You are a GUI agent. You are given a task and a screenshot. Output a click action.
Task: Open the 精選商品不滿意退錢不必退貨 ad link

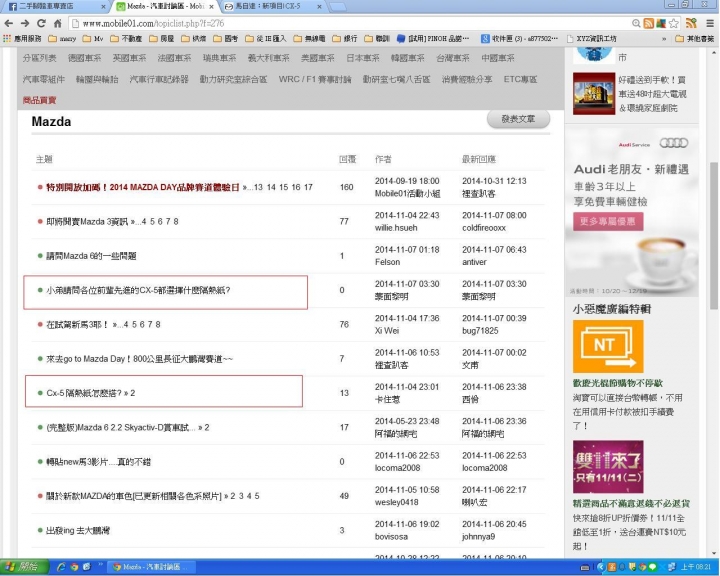[x=631, y=503]
